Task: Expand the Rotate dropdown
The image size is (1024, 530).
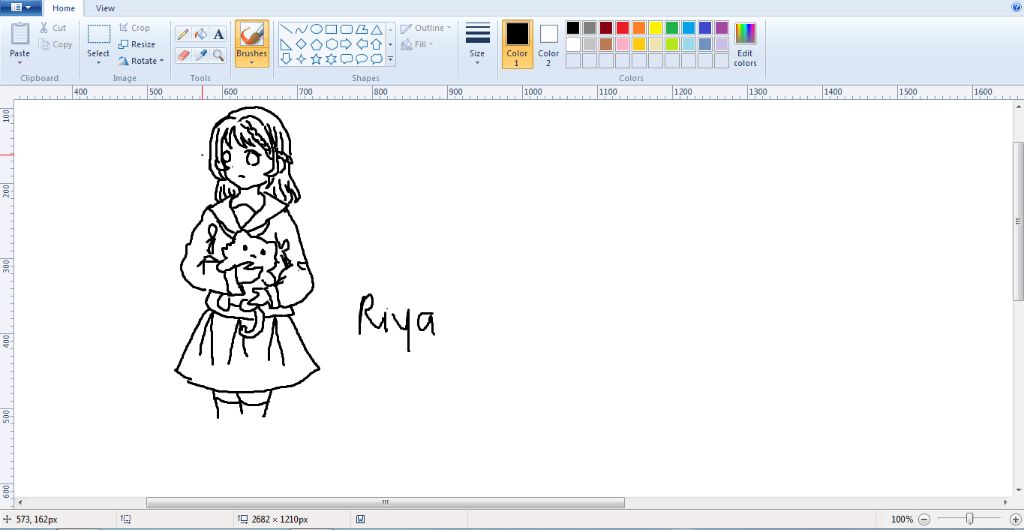Action: 162,61
